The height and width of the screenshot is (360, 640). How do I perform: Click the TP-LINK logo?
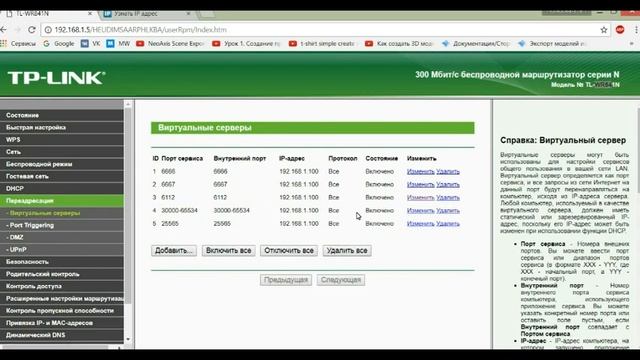[56, 78]
